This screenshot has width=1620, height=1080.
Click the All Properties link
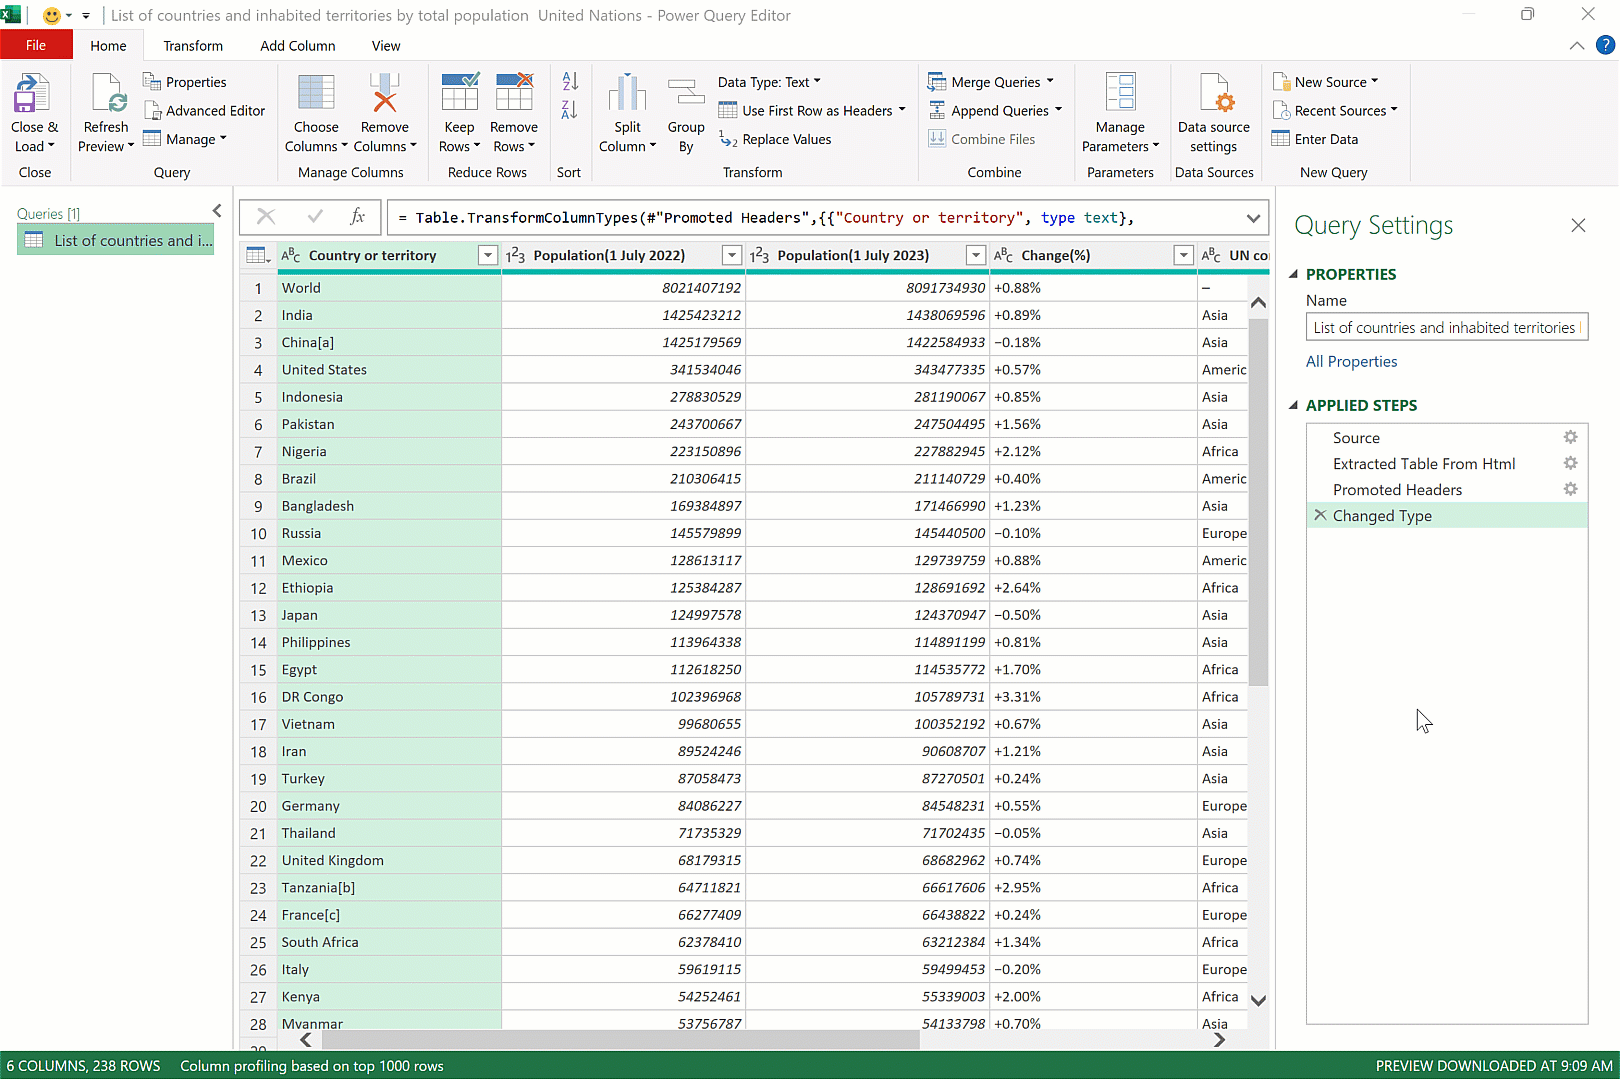point(1351,362)
